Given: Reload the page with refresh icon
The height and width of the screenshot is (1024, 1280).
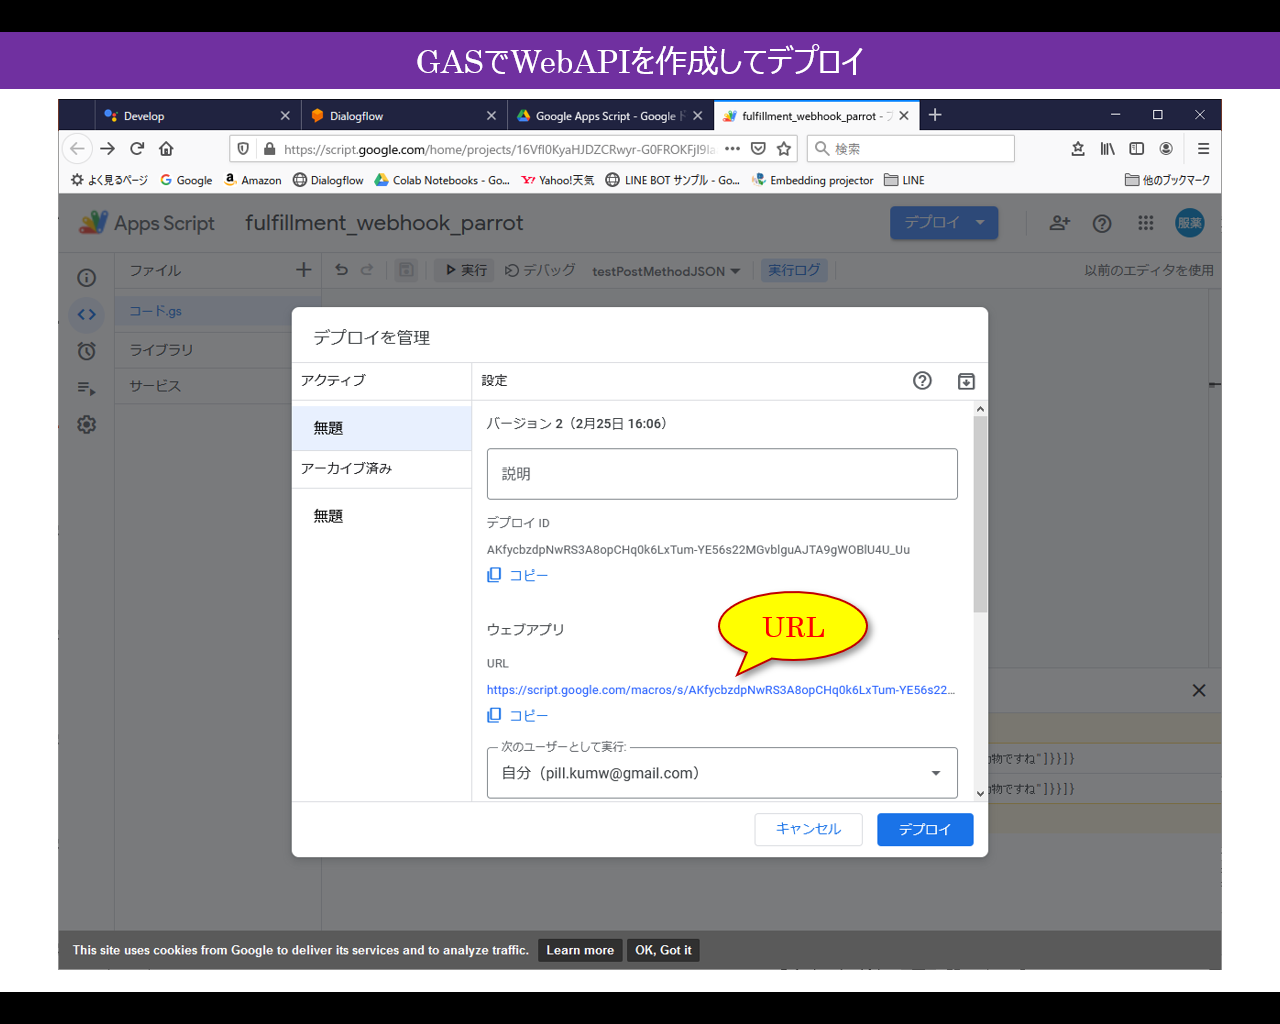Looking at the screenshot, I should tap(137, 149).
